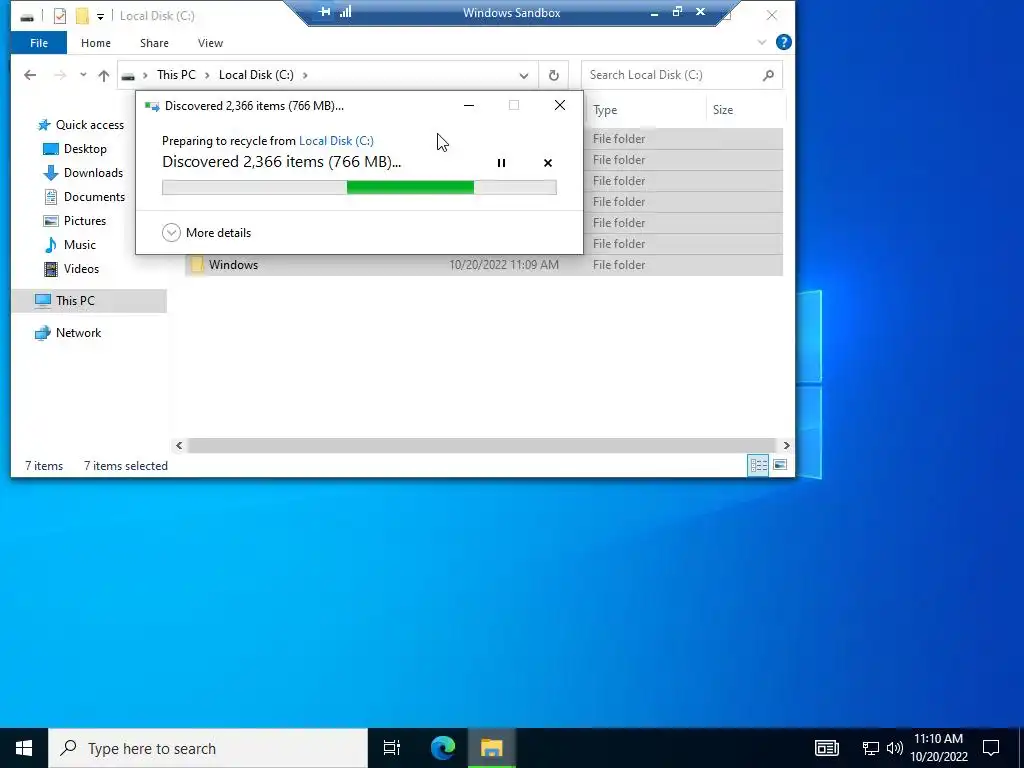Click the green recycle progress bar
1024x768 pixels.
tap(359, 187)
